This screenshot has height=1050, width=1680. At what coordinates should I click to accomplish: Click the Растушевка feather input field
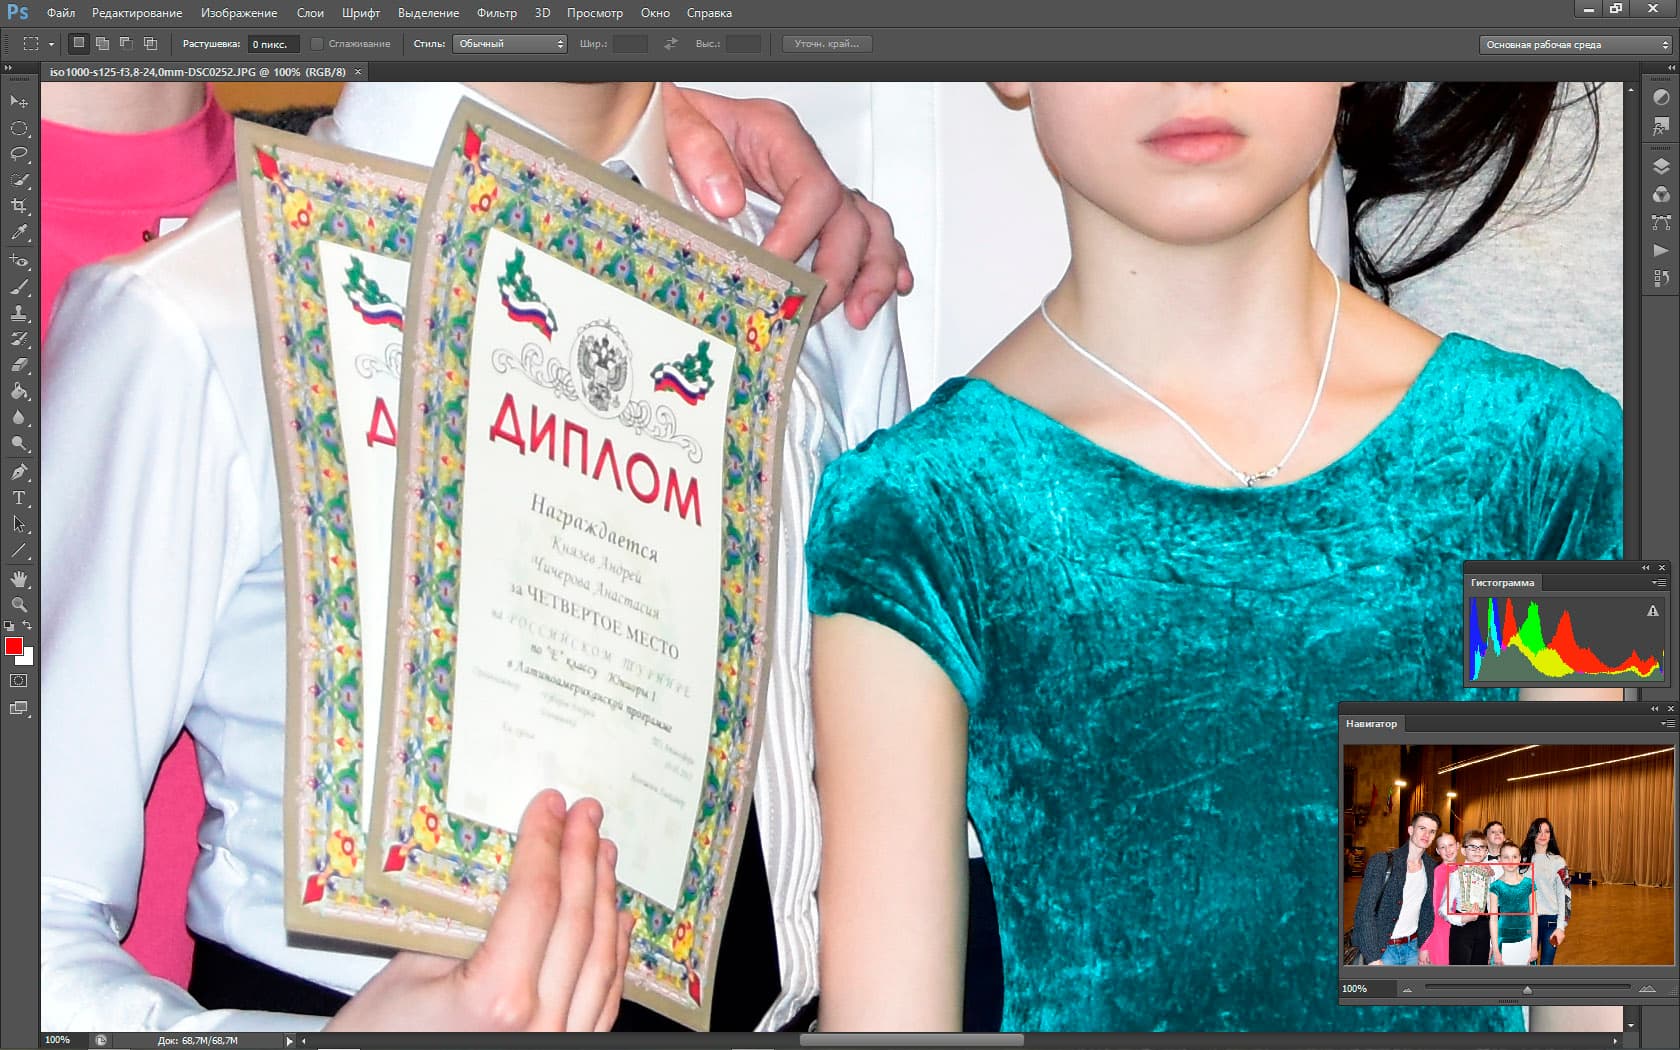273,44
